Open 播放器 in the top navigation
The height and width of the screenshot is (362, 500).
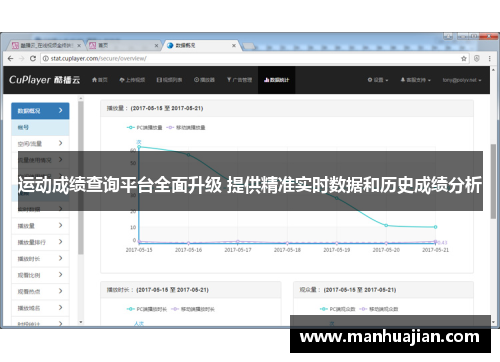204,80
